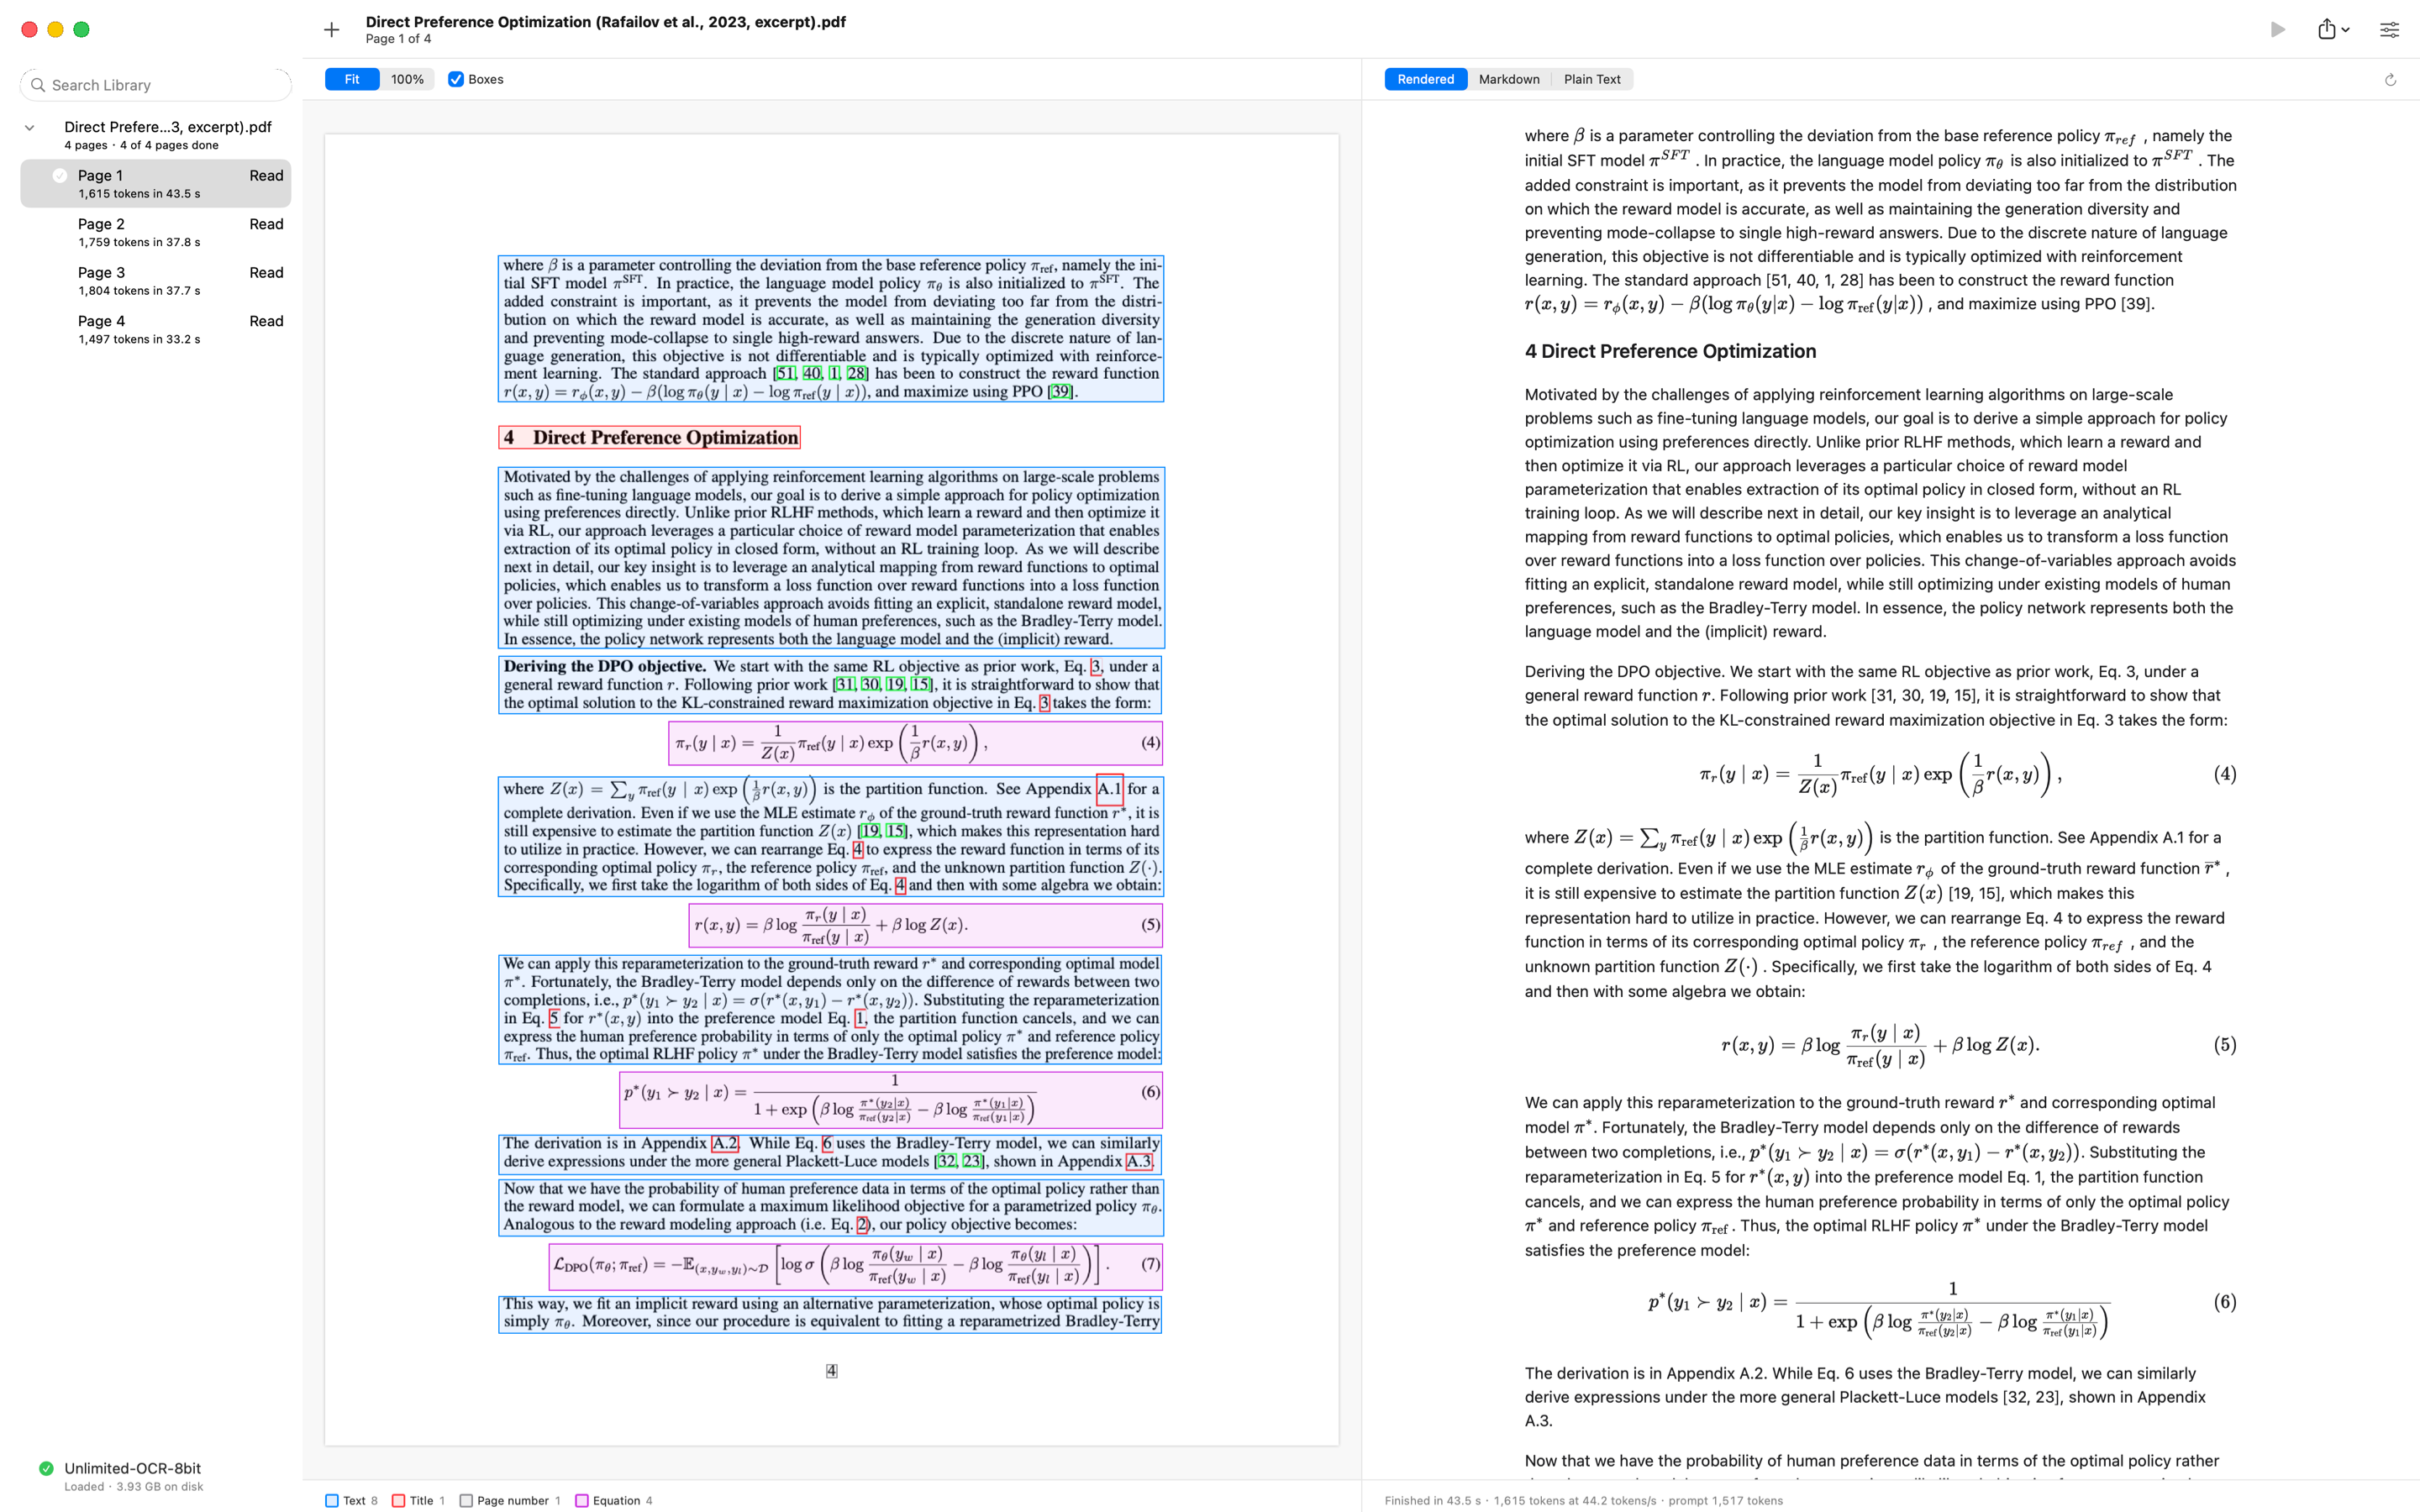2420x1512 pixels.
Task: Open the share export icon
Action: tap(2327, 29)
